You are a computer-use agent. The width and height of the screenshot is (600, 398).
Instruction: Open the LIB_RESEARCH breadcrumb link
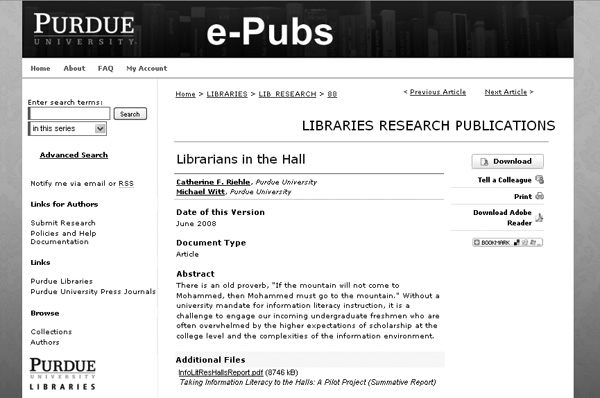pos(287,94)
